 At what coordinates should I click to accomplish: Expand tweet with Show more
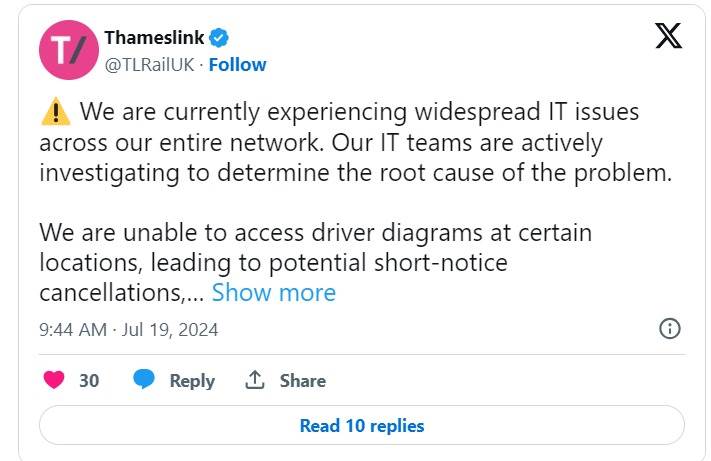273,293
